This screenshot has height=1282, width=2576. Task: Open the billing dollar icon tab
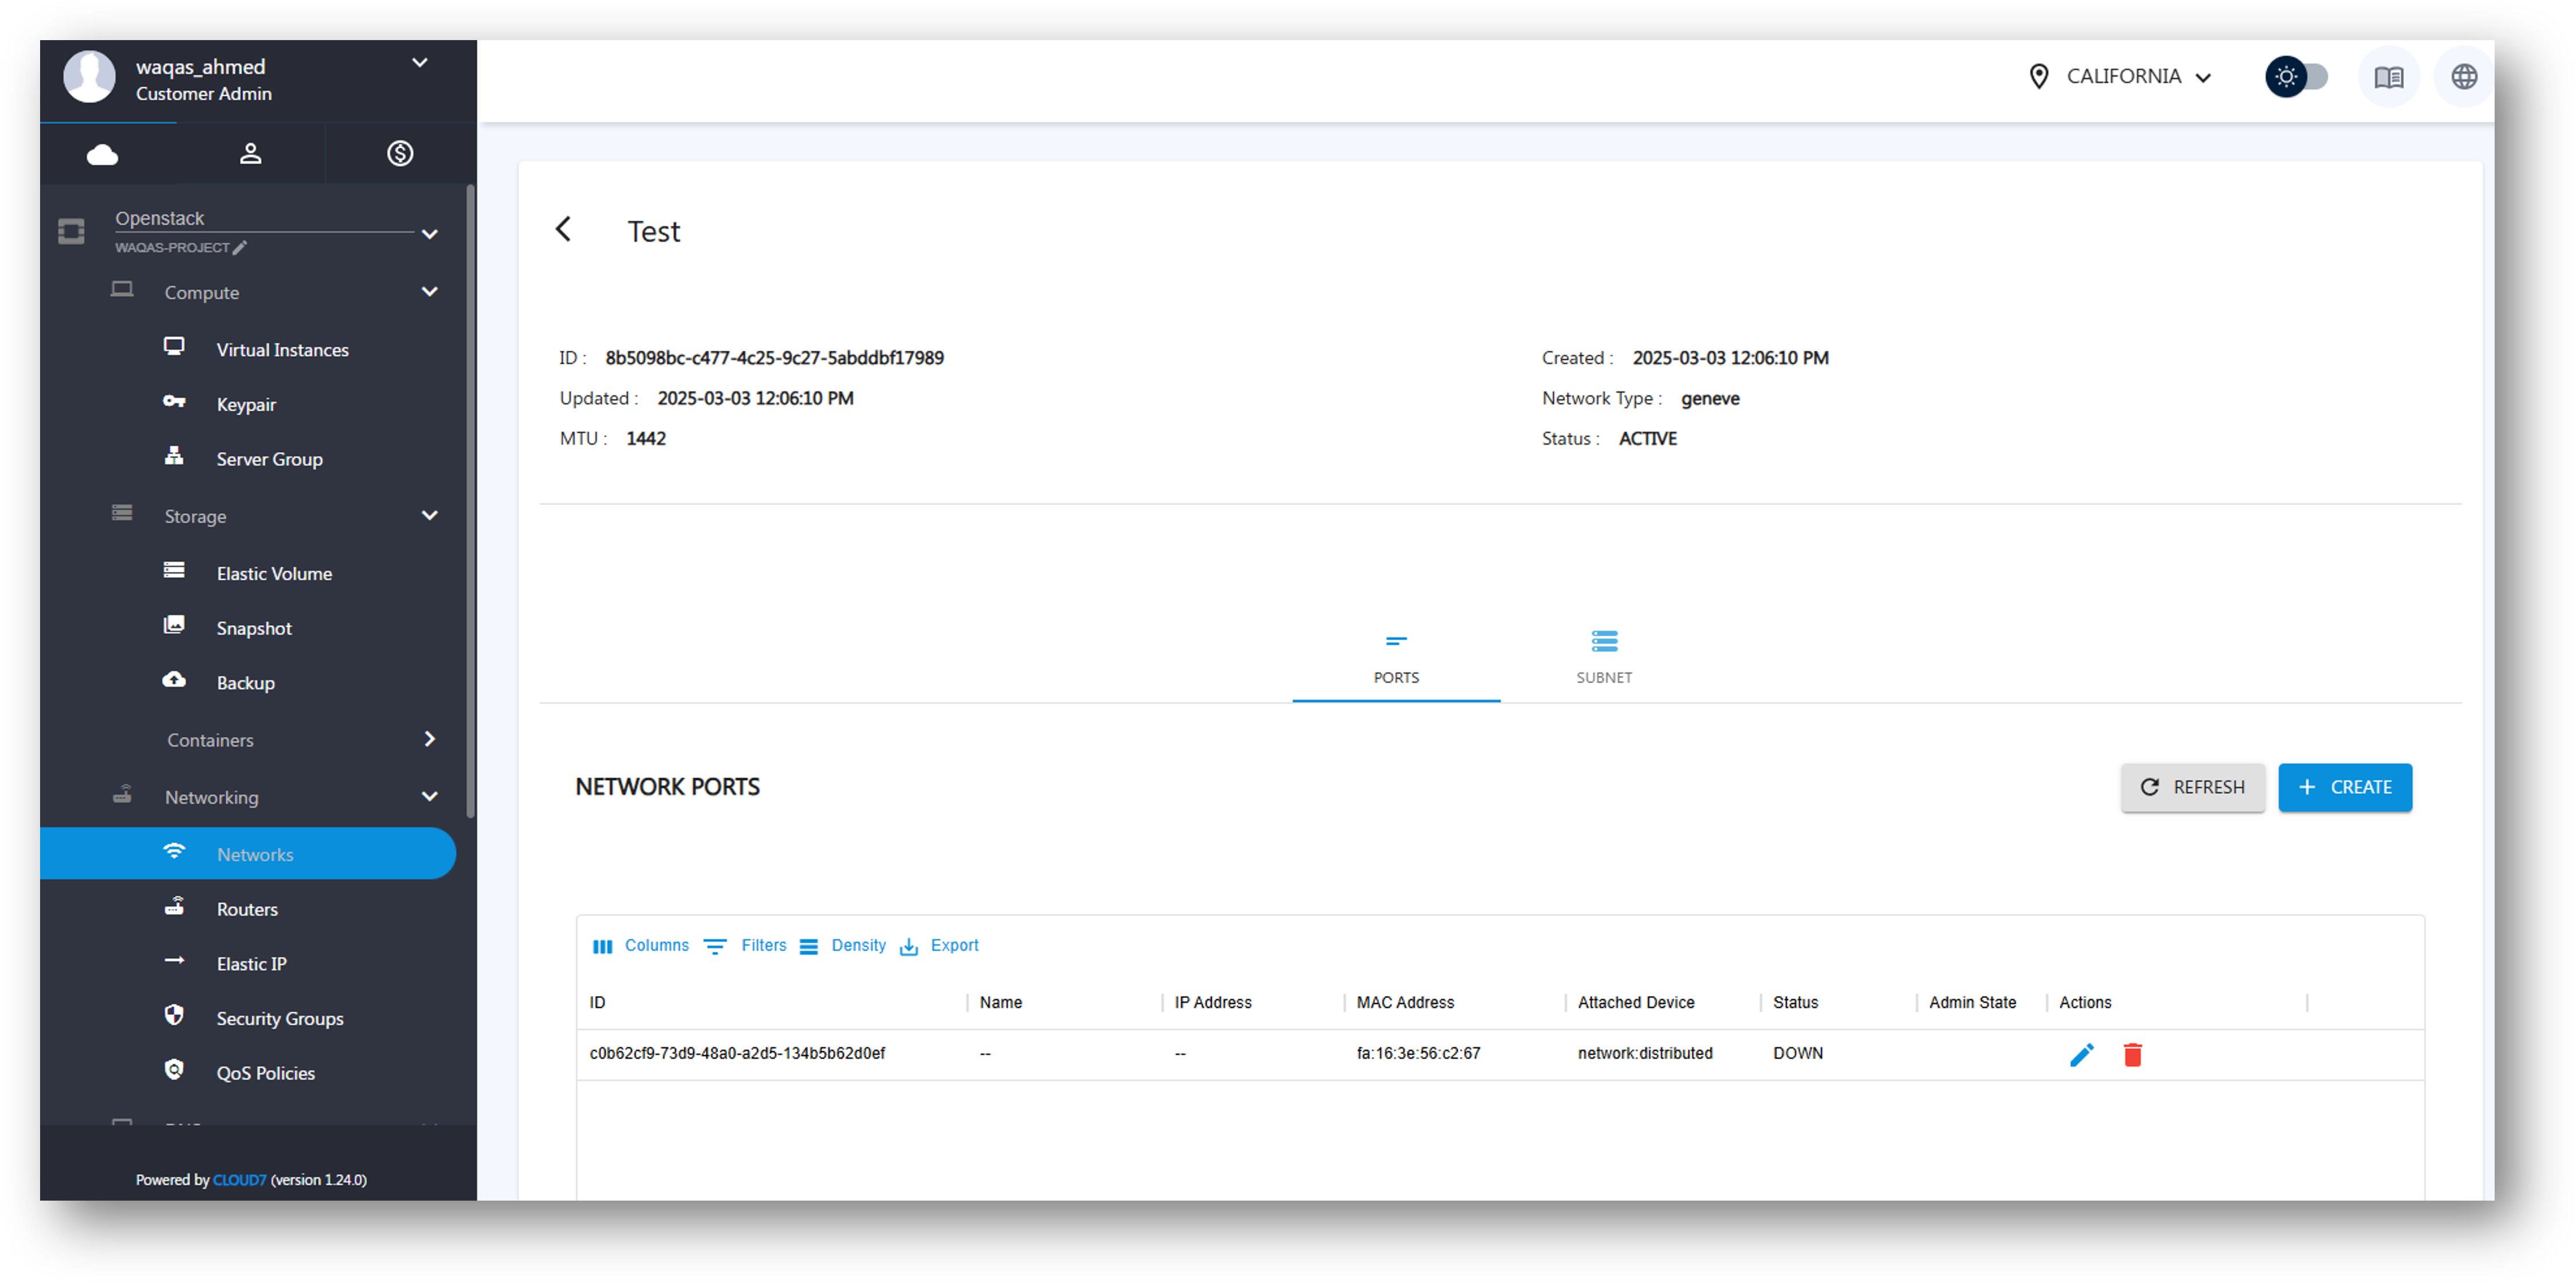pos(400,153)
